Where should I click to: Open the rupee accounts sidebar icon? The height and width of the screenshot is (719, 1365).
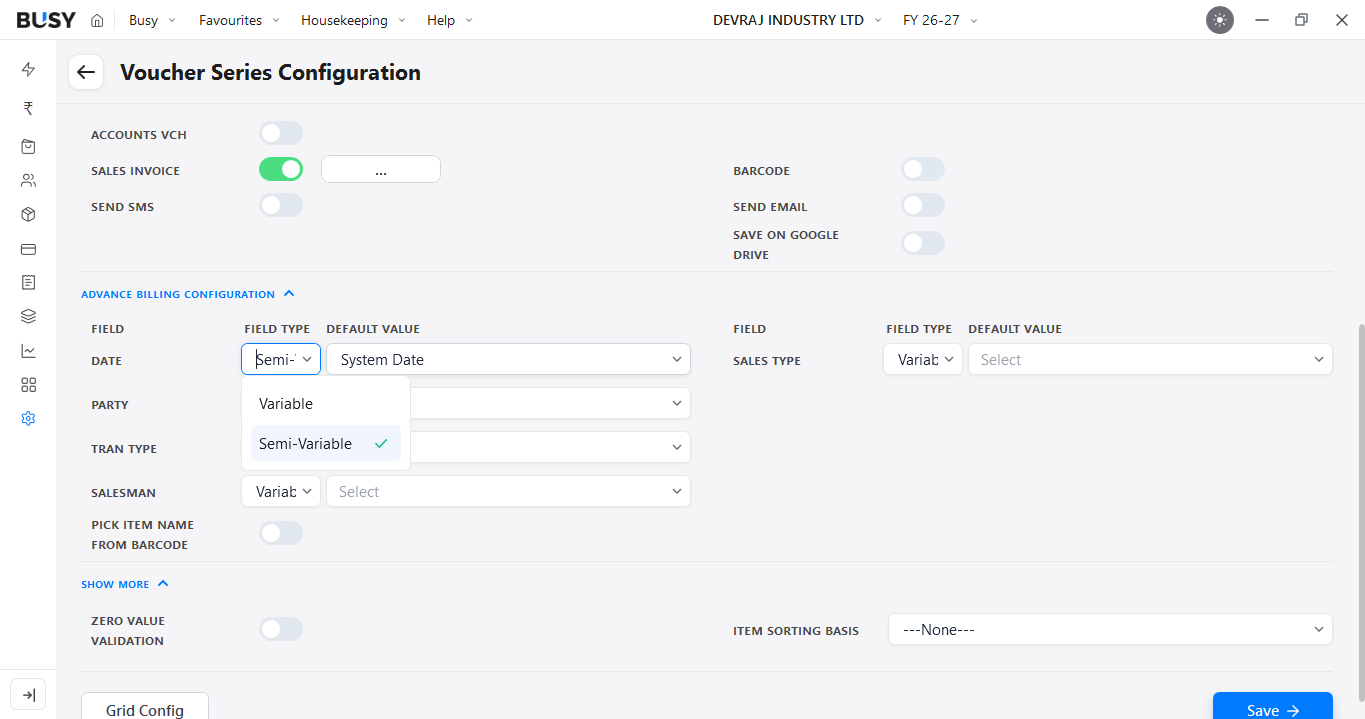(28, 108)
